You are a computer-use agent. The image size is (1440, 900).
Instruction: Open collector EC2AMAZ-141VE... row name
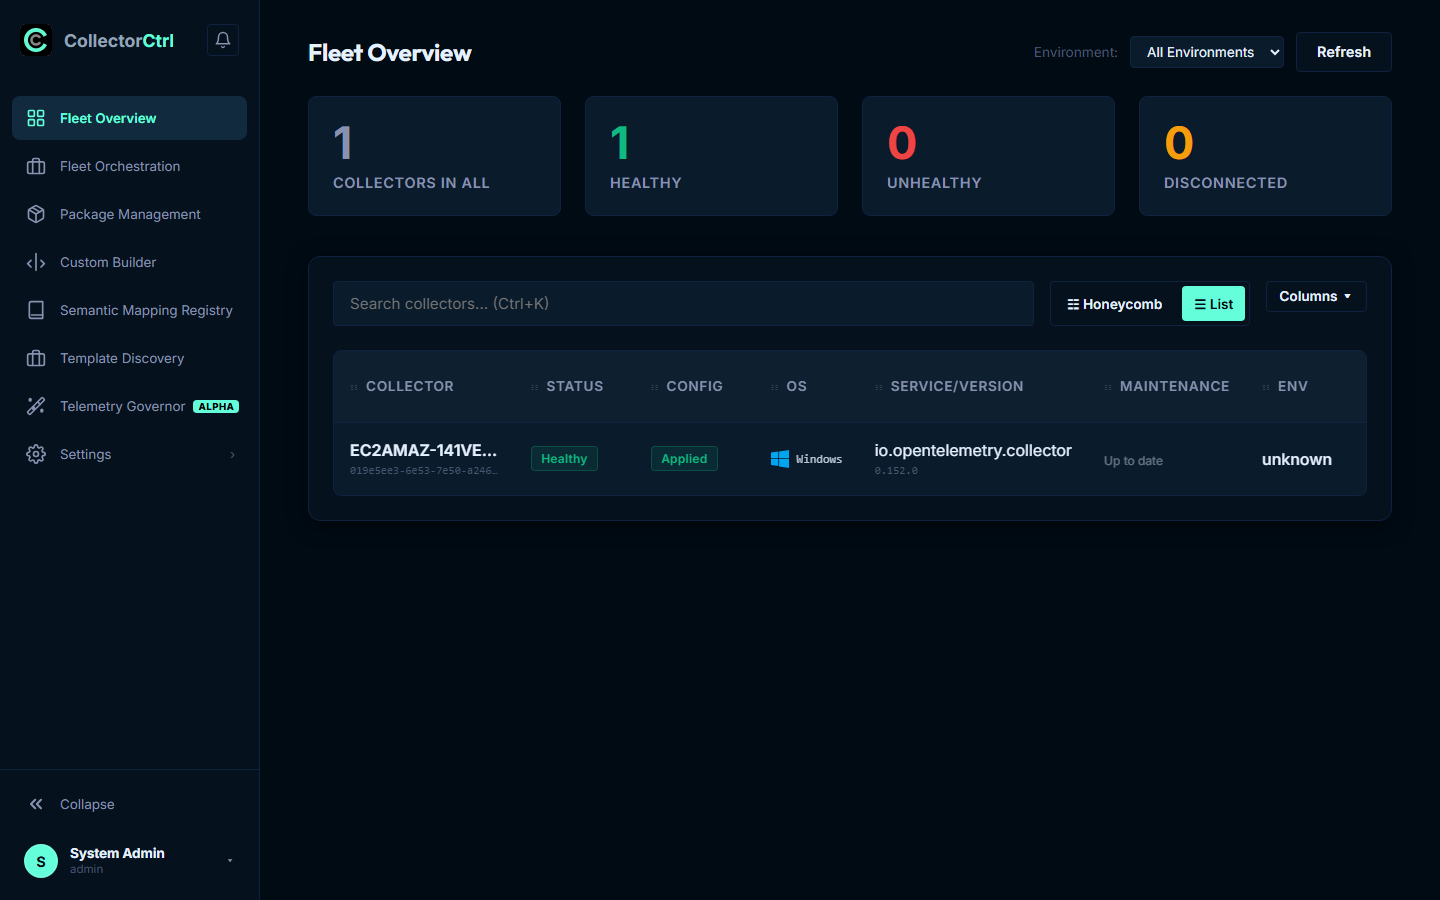[x=423, y=450]
